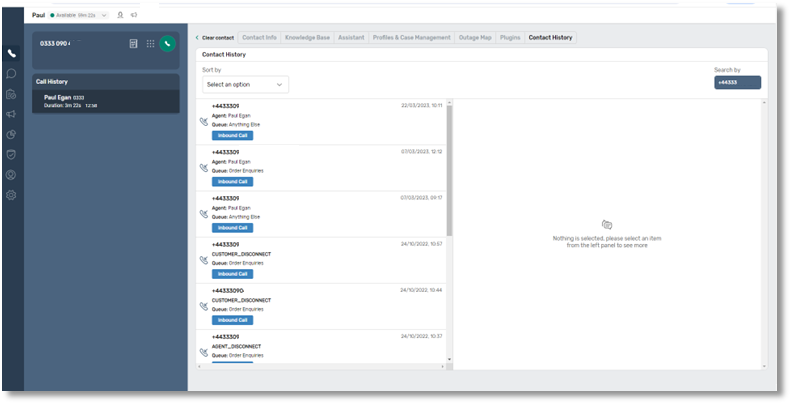
Task: Select the phone icon in left sidebar
Action: [12, 53]
